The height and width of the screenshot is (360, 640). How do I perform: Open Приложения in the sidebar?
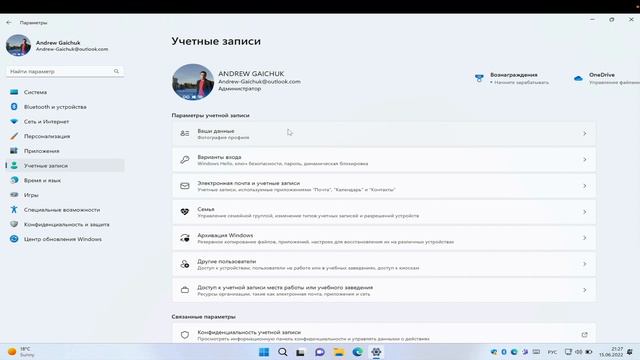(x=65, y=151)
